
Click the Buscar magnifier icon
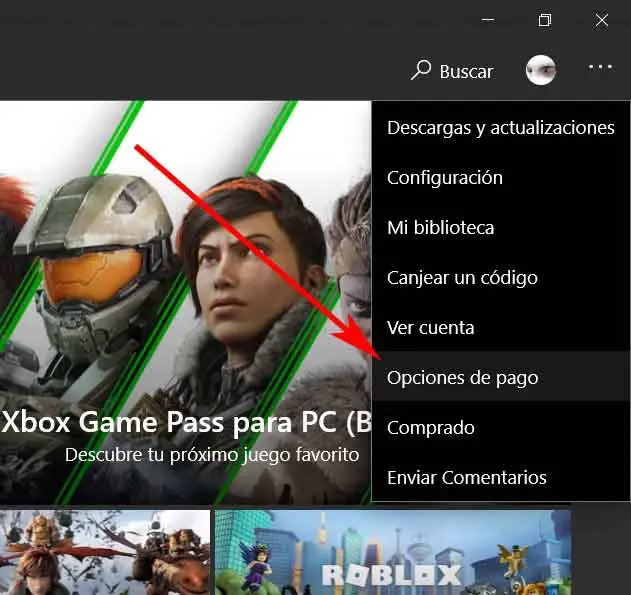(421, 70)
